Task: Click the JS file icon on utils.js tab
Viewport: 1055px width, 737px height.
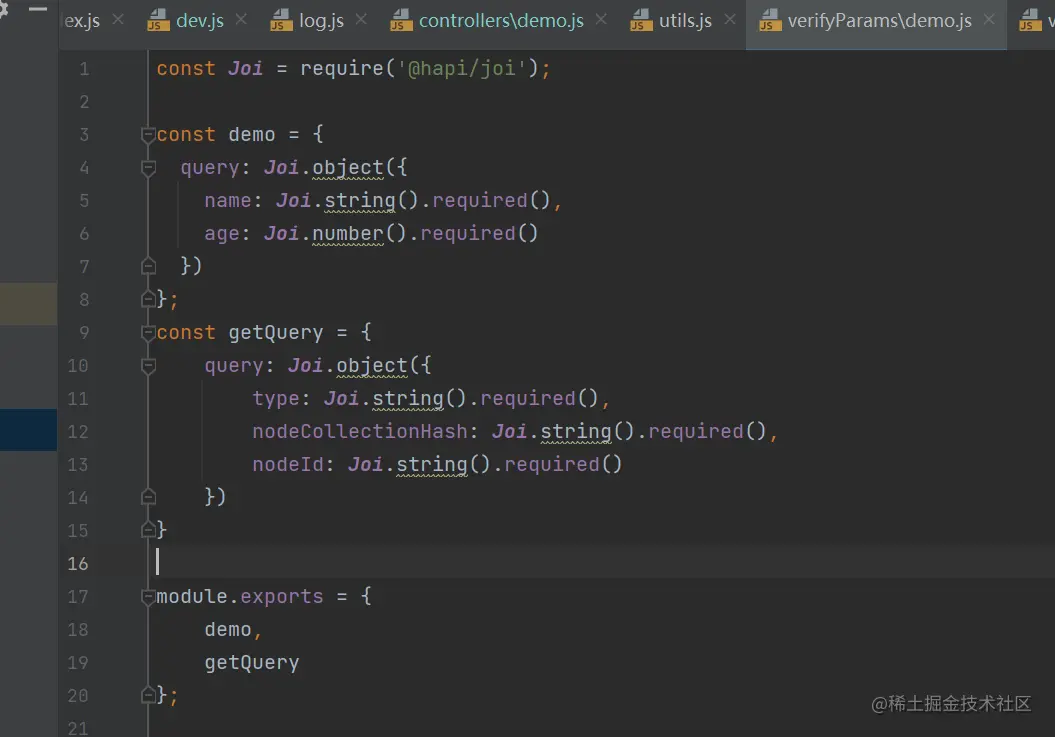Action: [641, 20]
